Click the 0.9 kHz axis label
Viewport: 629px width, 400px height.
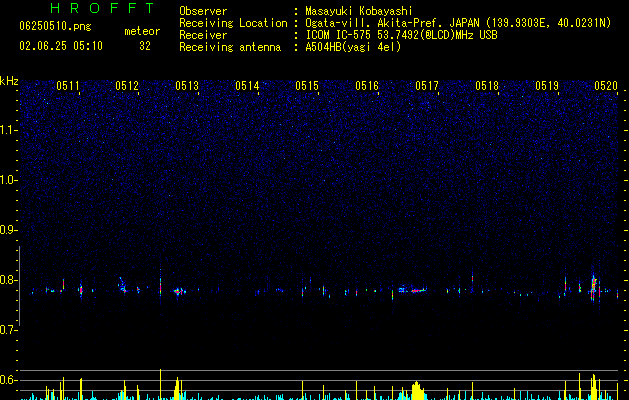point(9,230)
